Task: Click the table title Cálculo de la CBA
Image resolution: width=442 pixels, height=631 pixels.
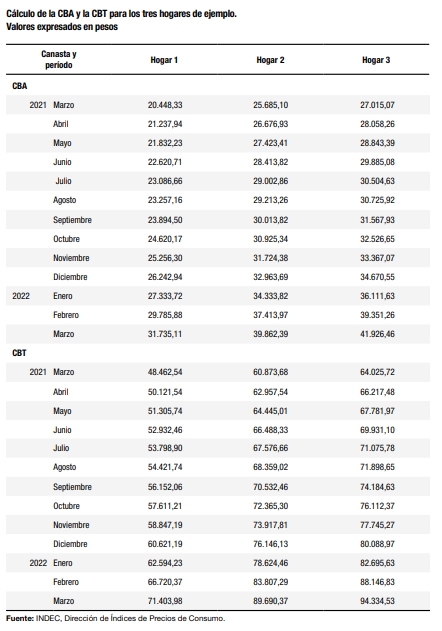Action: [122, 14]
